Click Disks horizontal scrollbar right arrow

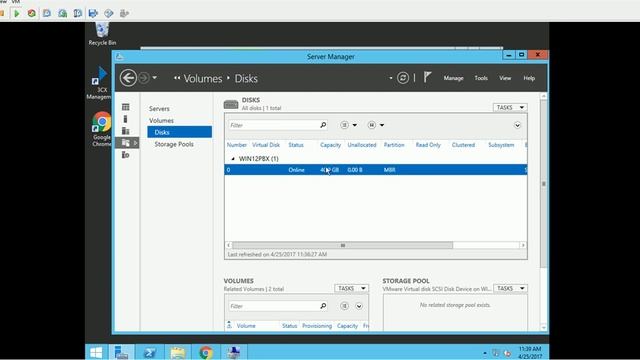[523, 245]
